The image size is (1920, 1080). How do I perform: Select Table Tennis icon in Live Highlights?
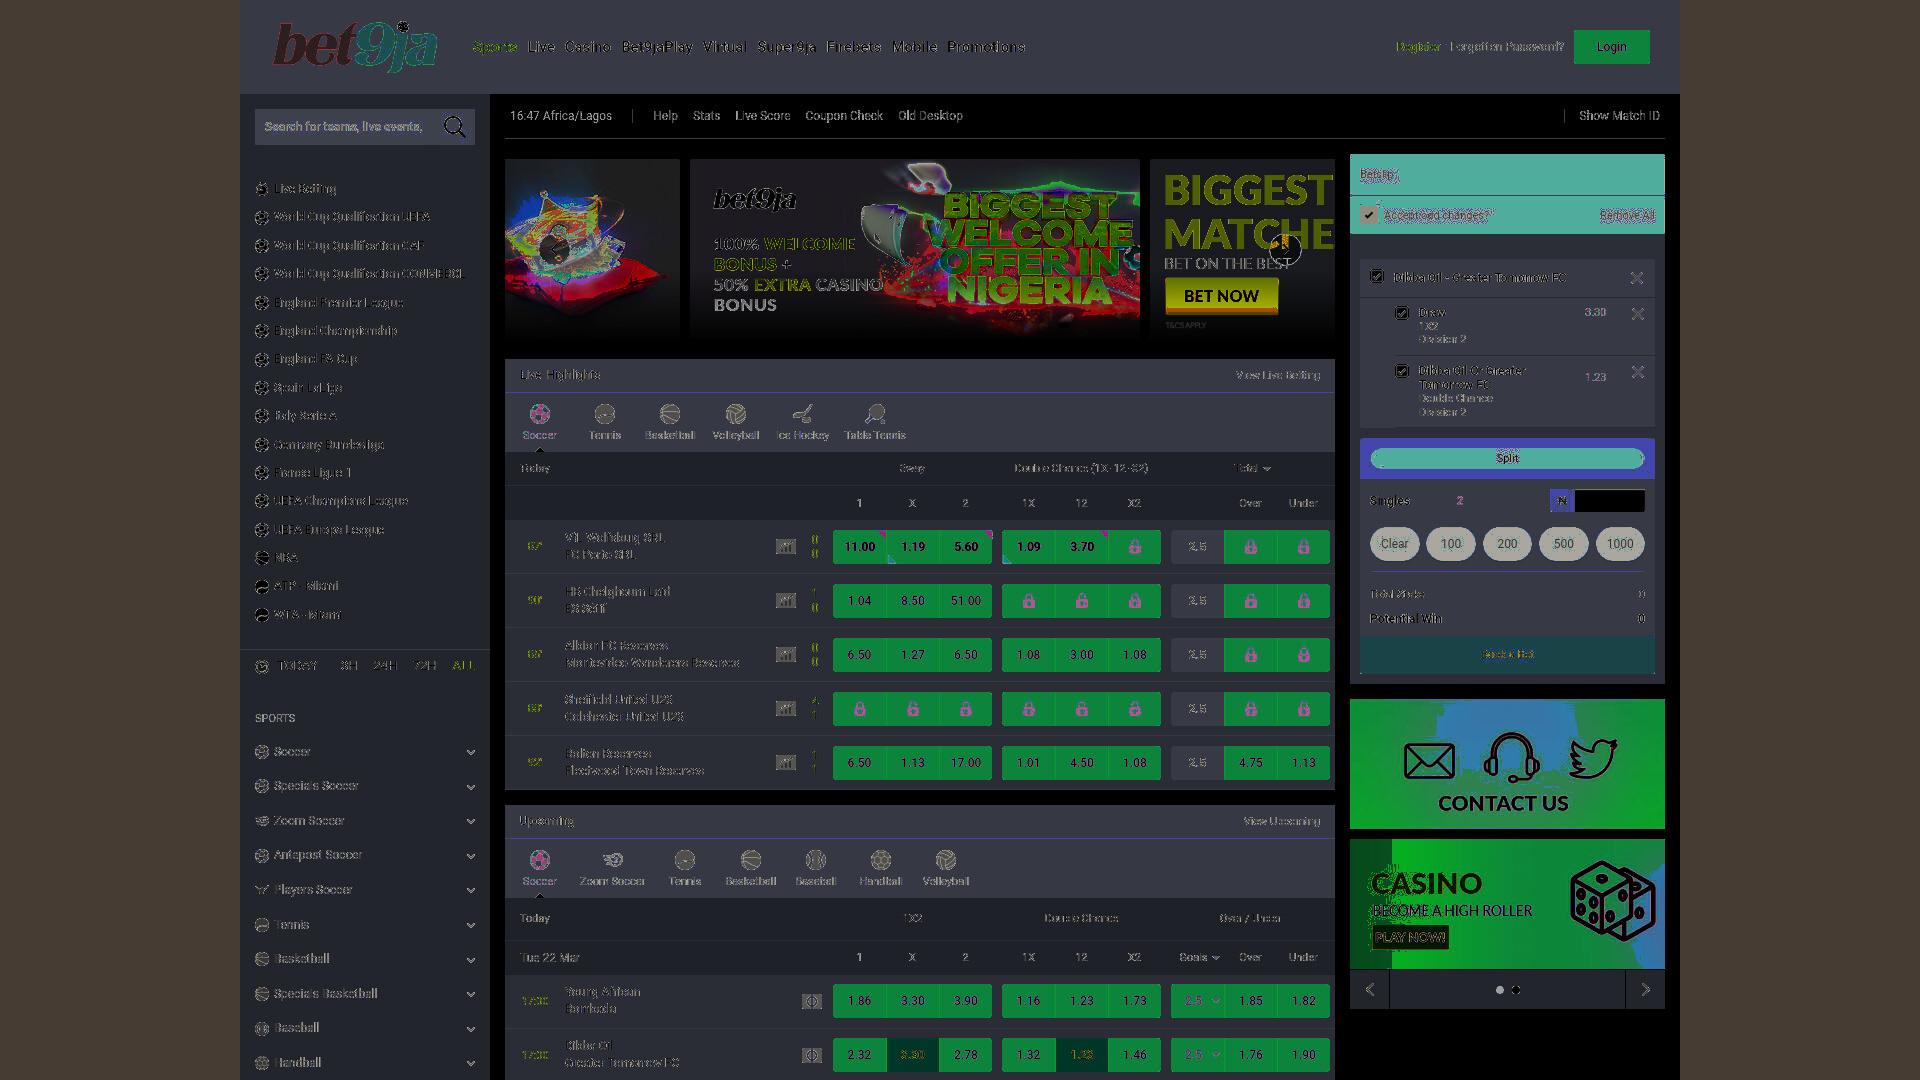click(x=875, y=414)
